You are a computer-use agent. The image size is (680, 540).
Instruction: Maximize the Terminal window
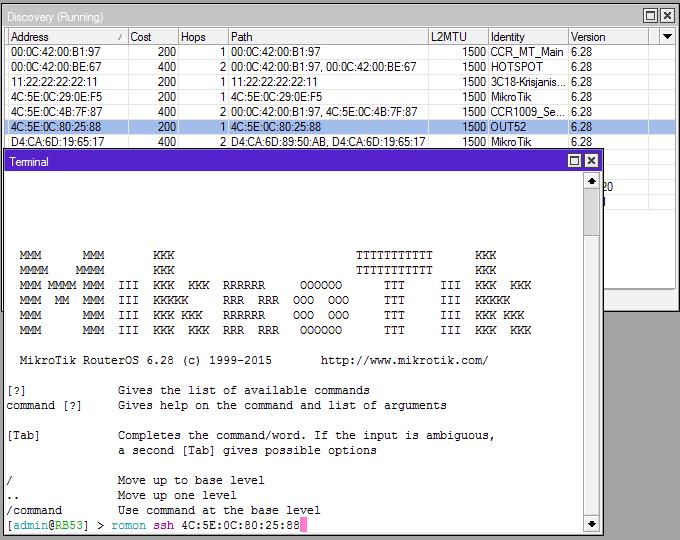[x=574, y=161]
